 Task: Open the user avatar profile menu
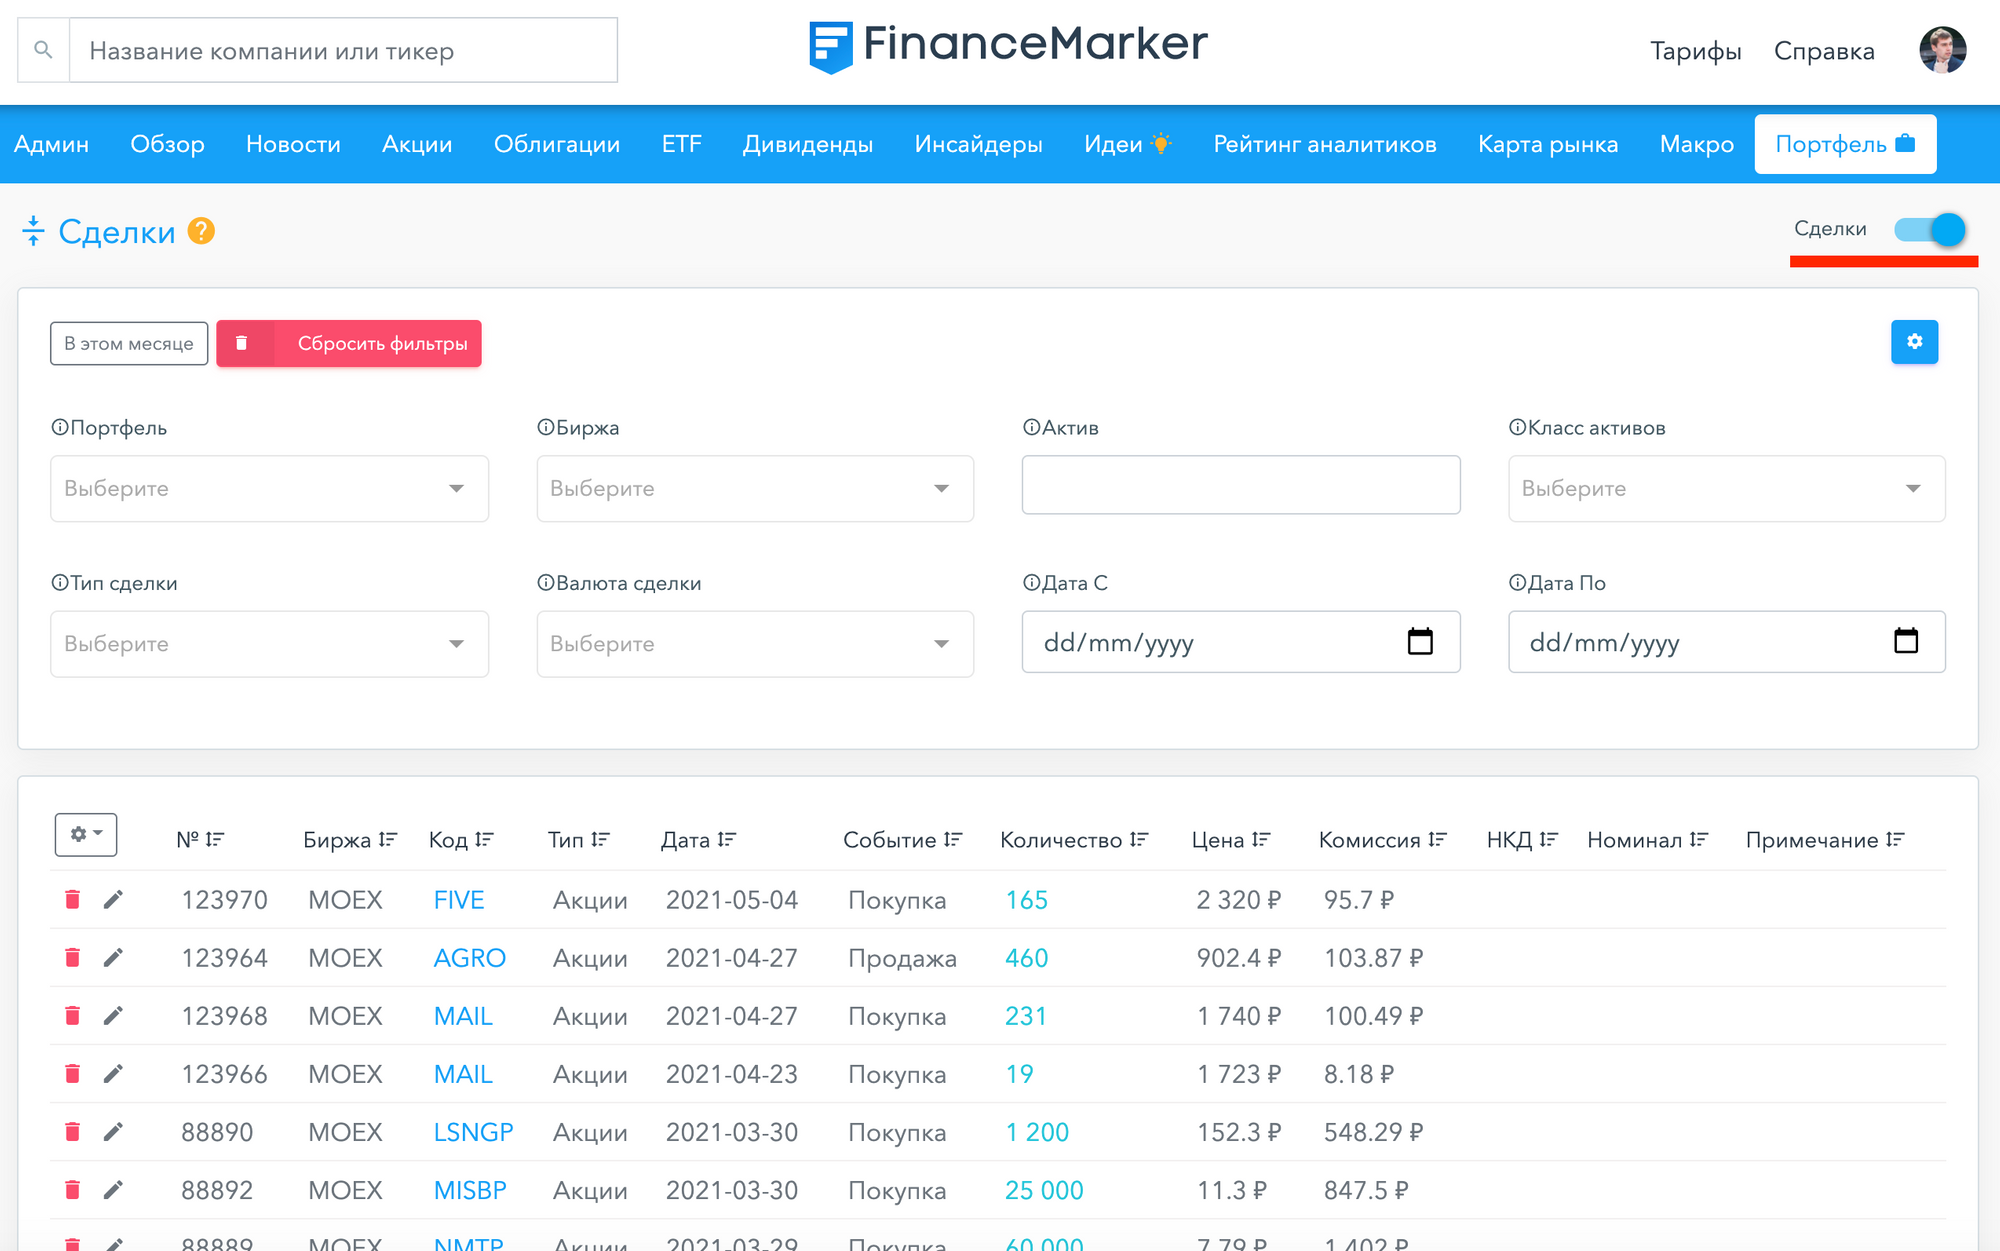(1942, 50)
